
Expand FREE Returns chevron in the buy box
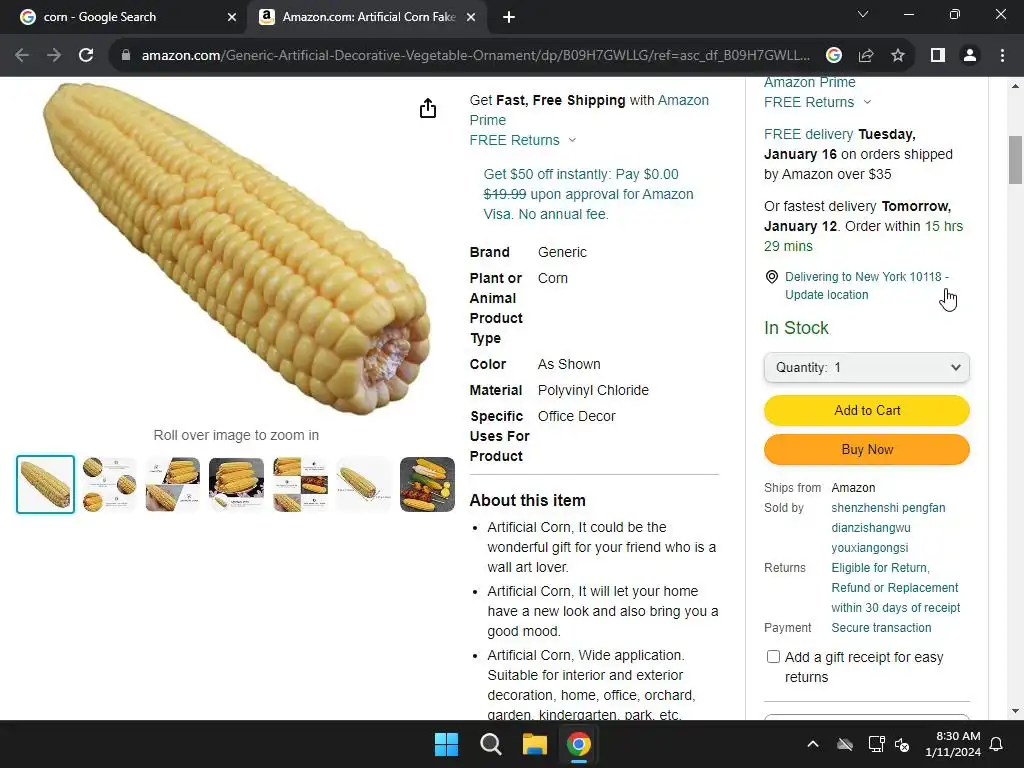[868, 102]
